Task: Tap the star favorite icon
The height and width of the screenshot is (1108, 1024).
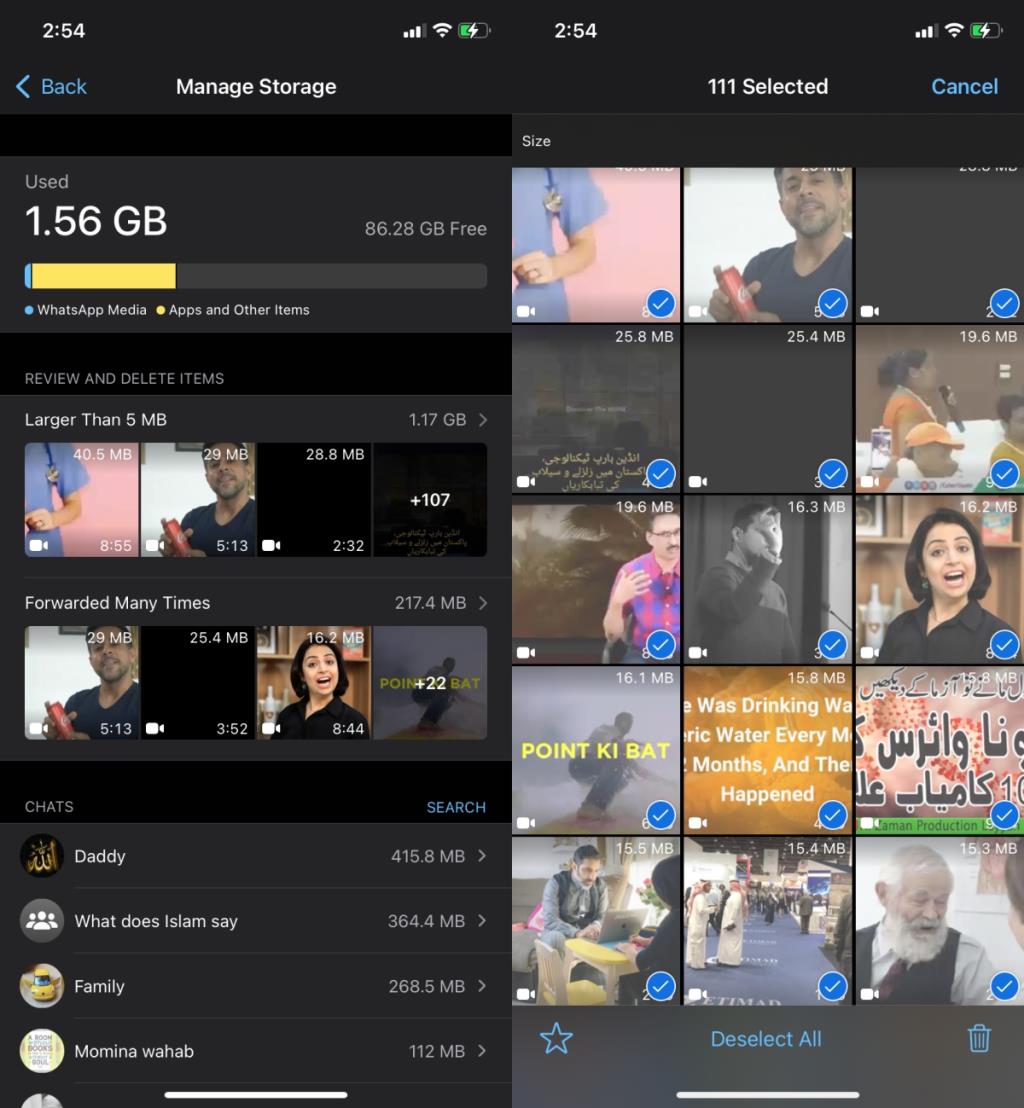Action: 556,1038
